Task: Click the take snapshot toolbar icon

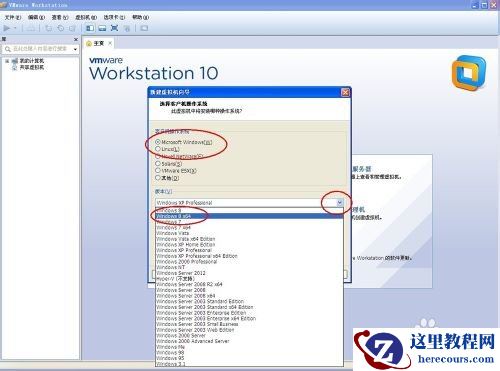Action: pyautogui.click(x=49, y=28)
